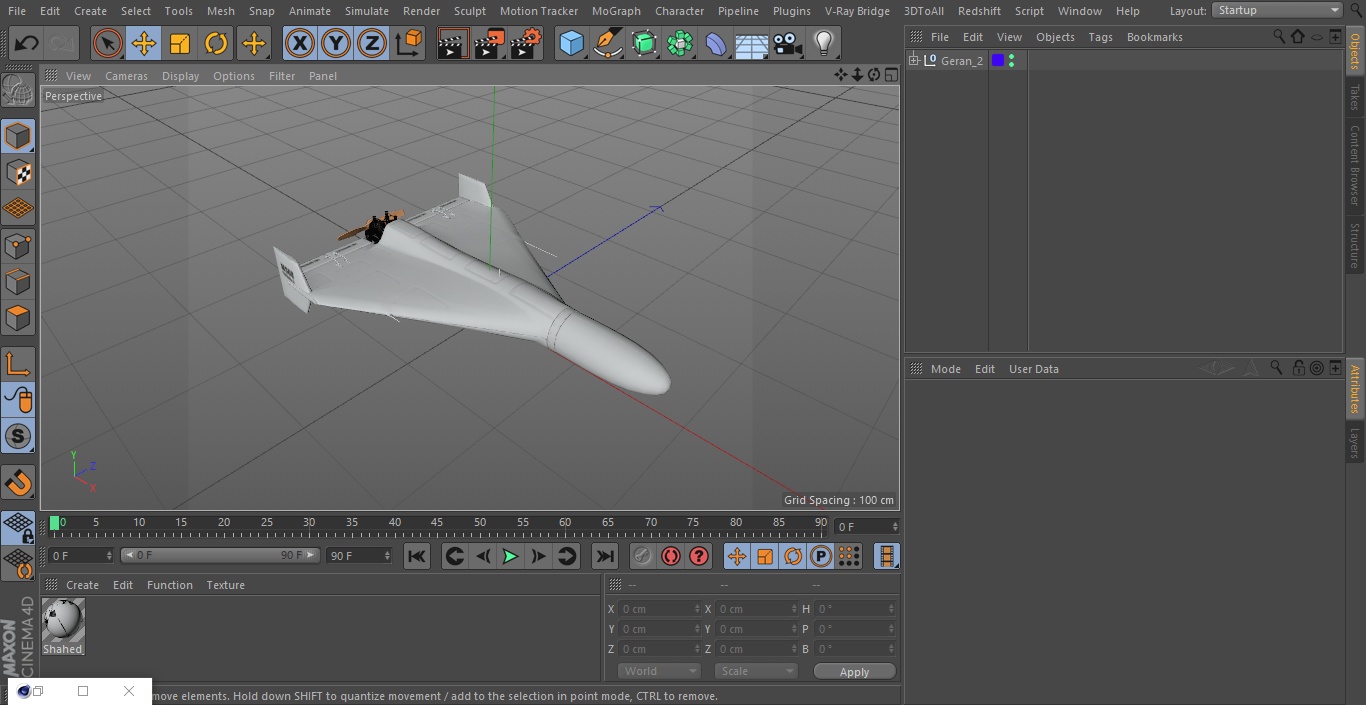Toggle Autokeying button
The image size is (1366, 705).
click(x=671, y=556)
